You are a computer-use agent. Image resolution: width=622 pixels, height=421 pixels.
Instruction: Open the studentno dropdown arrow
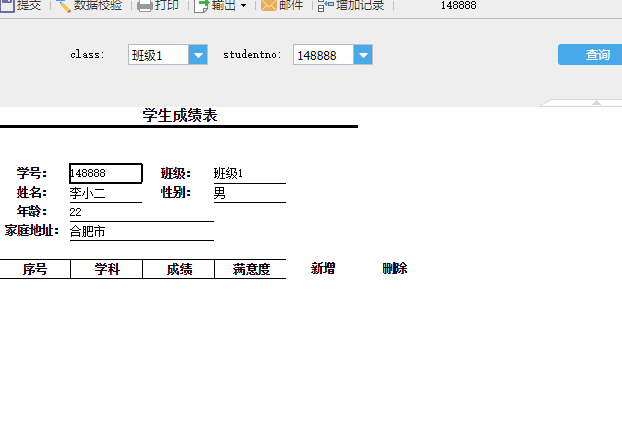coord(363,55)
